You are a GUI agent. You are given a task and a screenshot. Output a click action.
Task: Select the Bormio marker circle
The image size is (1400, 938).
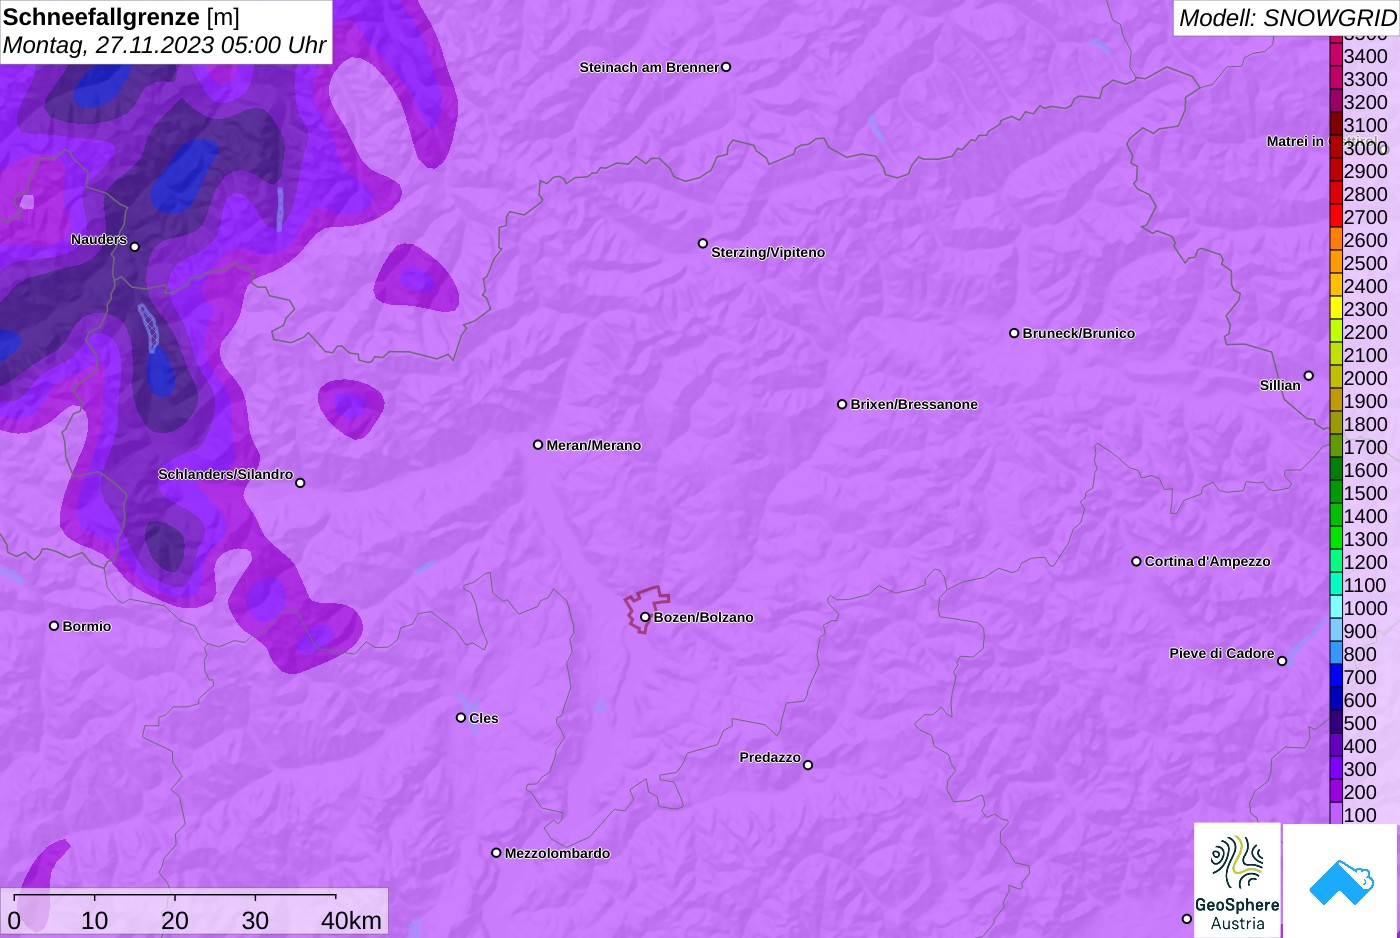pos(54,625)
